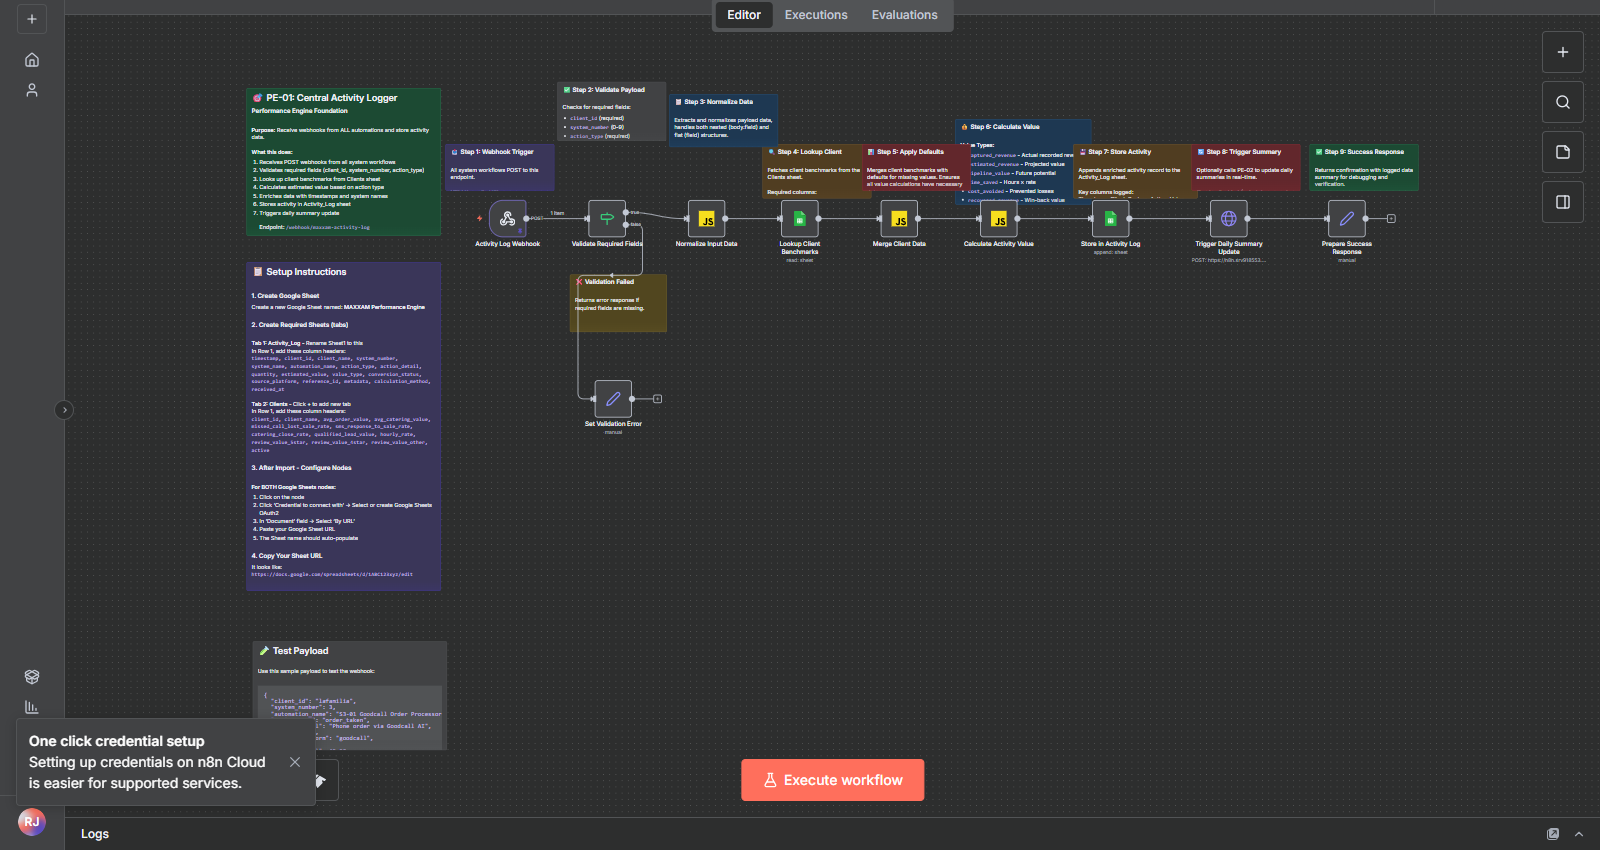Open the Merge Client Data code node
The height and width of the screenshot is (850, 1600).
[899, 218]
